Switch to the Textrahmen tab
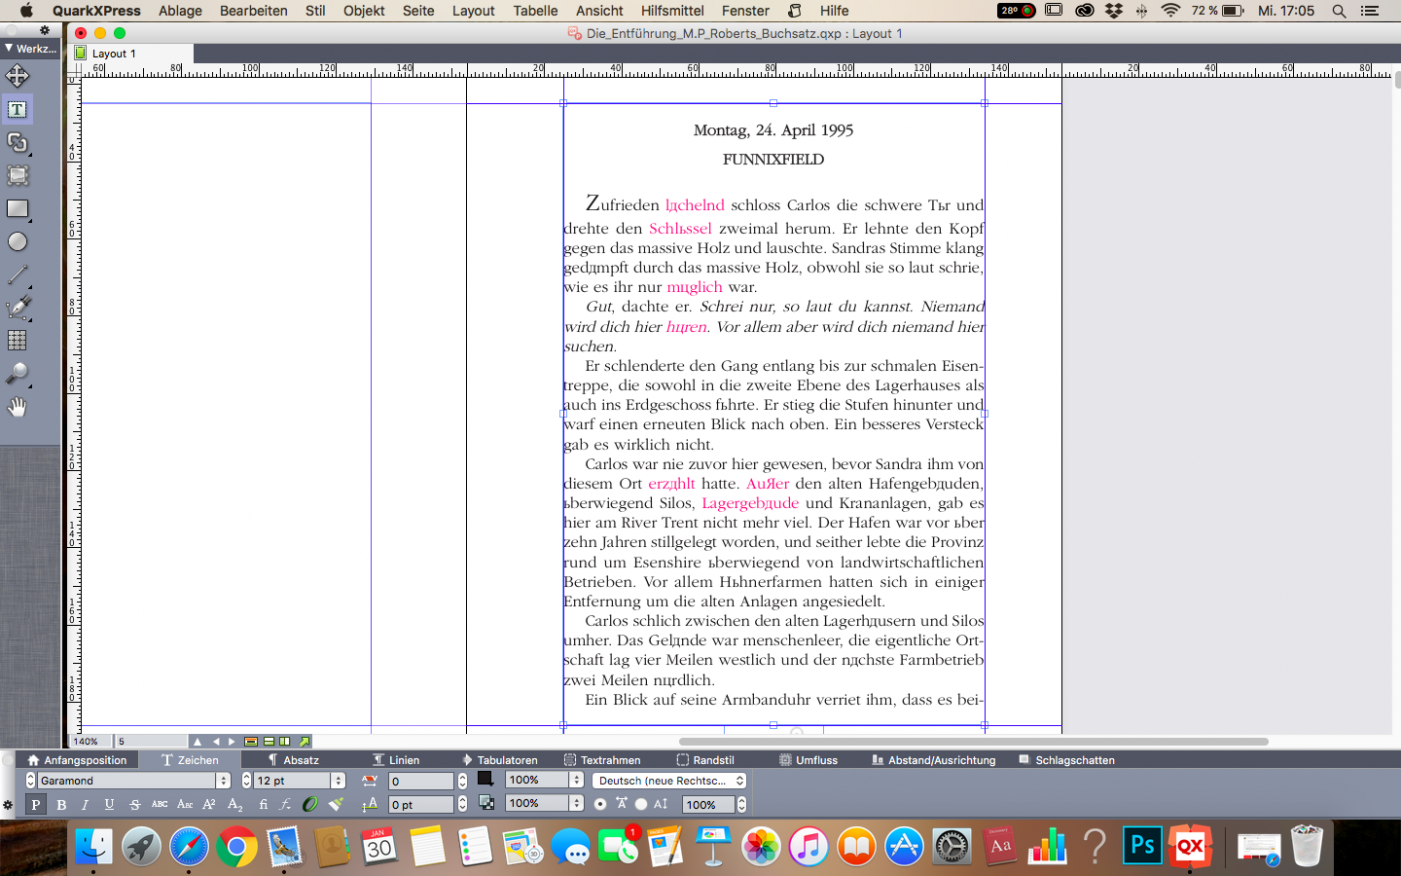The image size is (1401, 876). (602, 760)
